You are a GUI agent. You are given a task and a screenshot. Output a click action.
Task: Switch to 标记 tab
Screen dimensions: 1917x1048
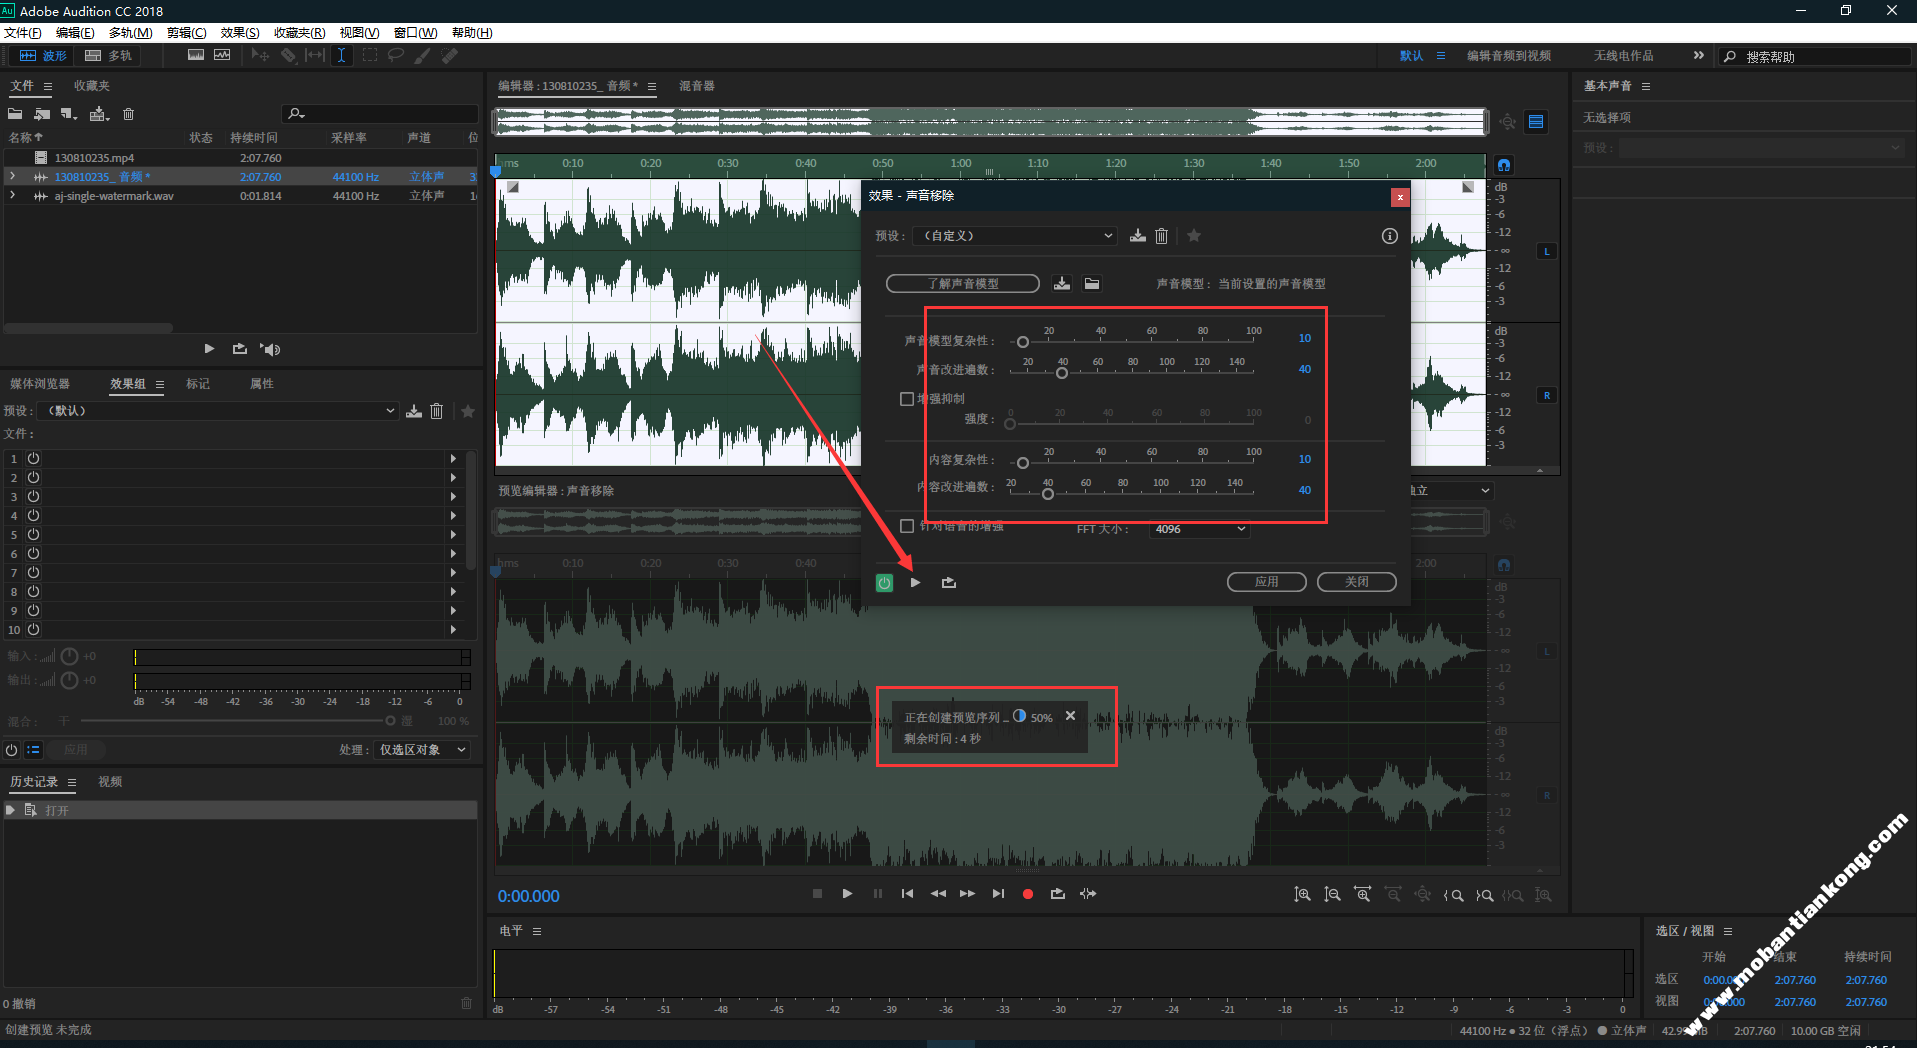pyautogui.click(x=198, y=384)
